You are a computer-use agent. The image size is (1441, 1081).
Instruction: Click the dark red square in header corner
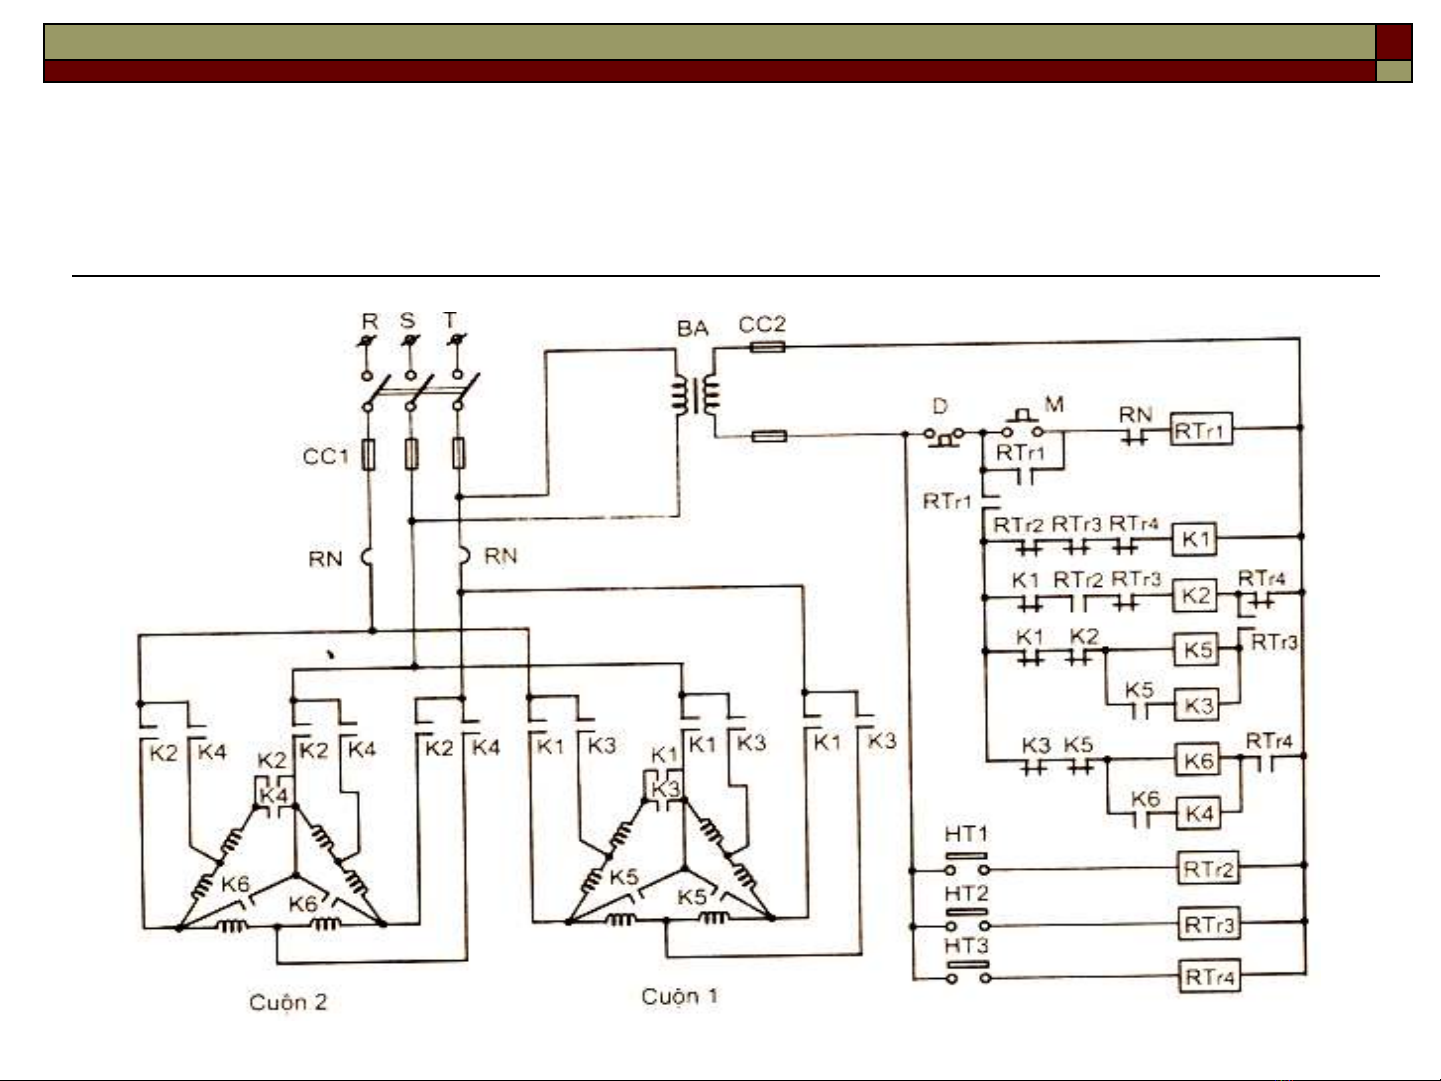click(1393, 42)
